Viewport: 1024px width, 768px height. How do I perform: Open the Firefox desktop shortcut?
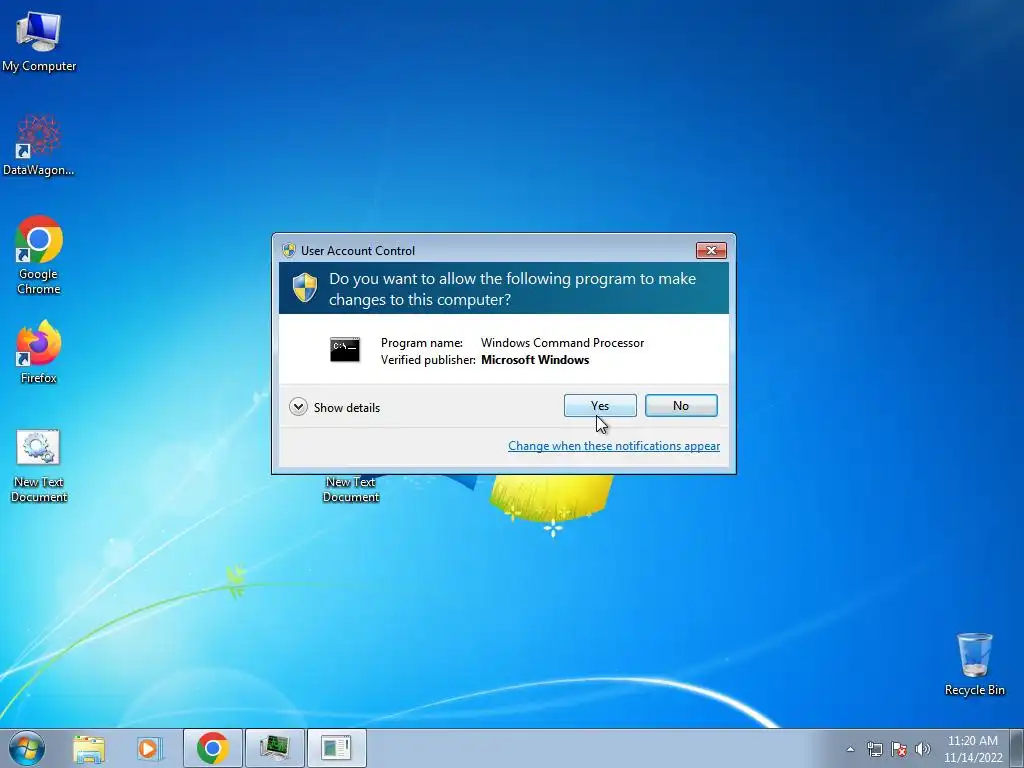click(39, 351)
